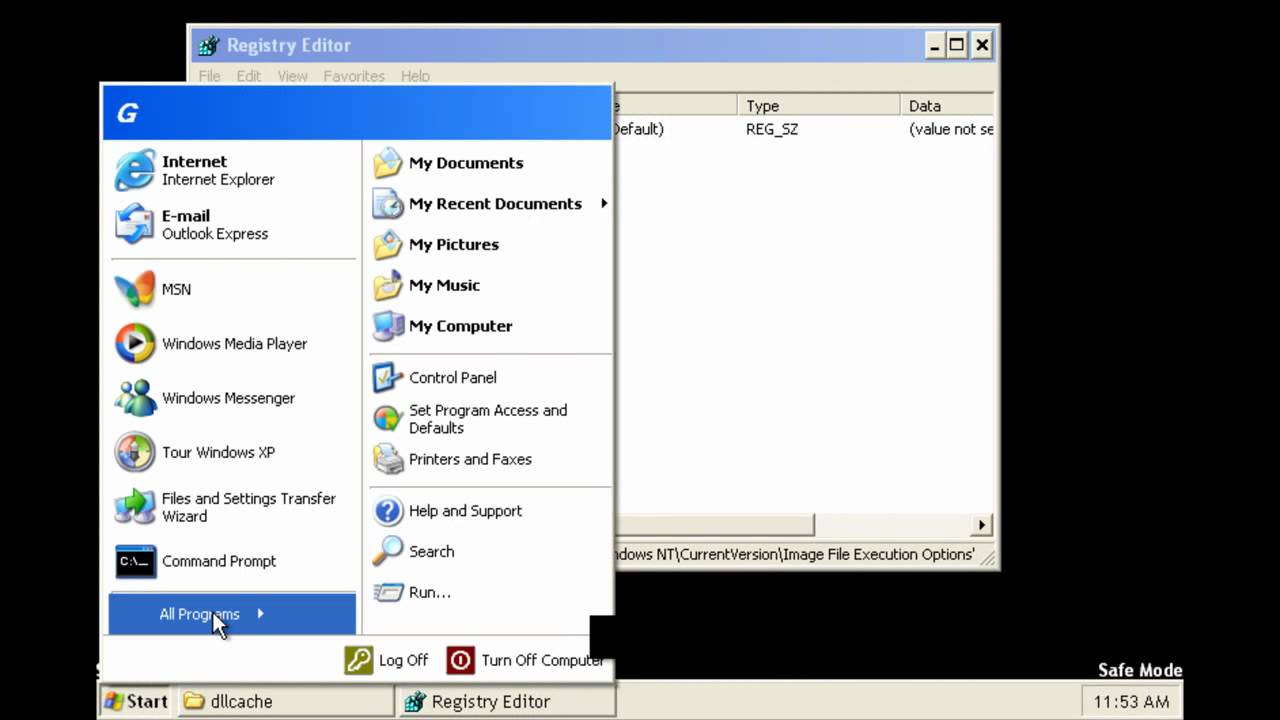The width and height of the screenshot is (1280, 720).
Task: Open the Help menu in Registry Editor
Action: coord(415,76)
